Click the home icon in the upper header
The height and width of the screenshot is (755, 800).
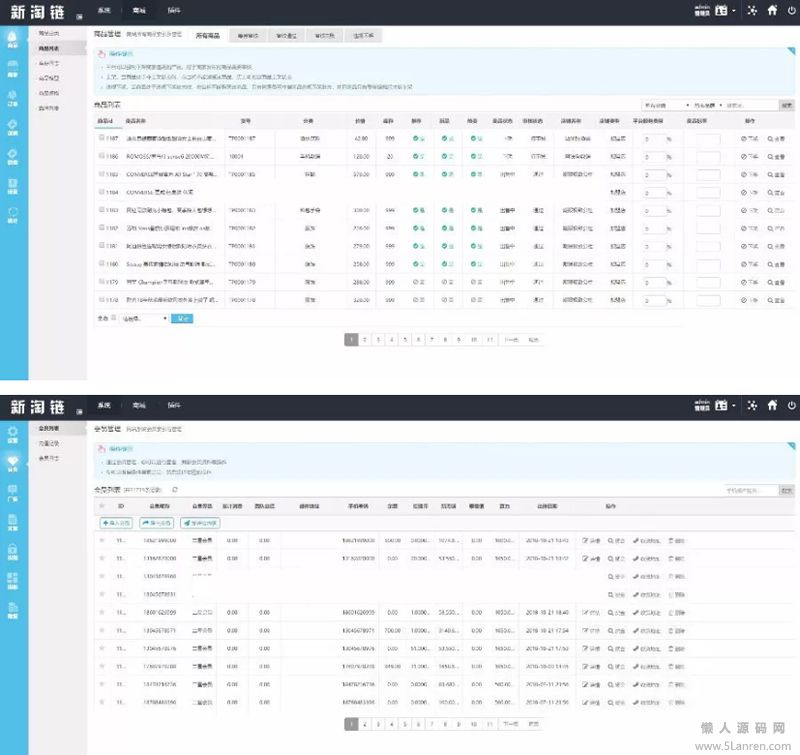772,11
